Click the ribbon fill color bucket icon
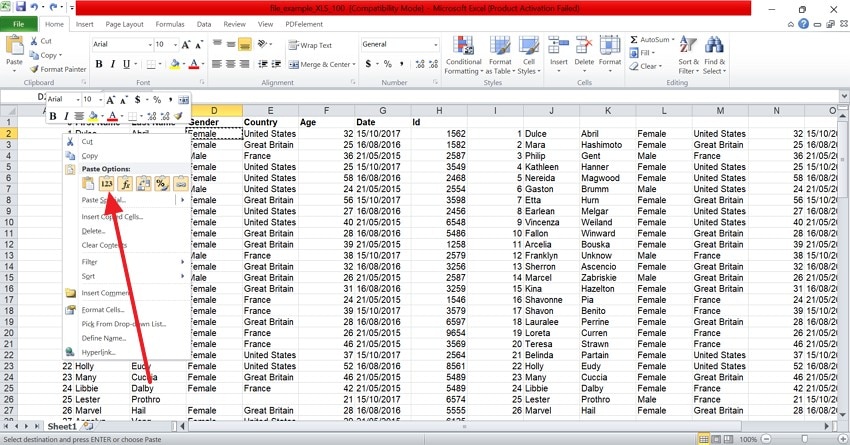The image size is (850, 445). point(175,64)
